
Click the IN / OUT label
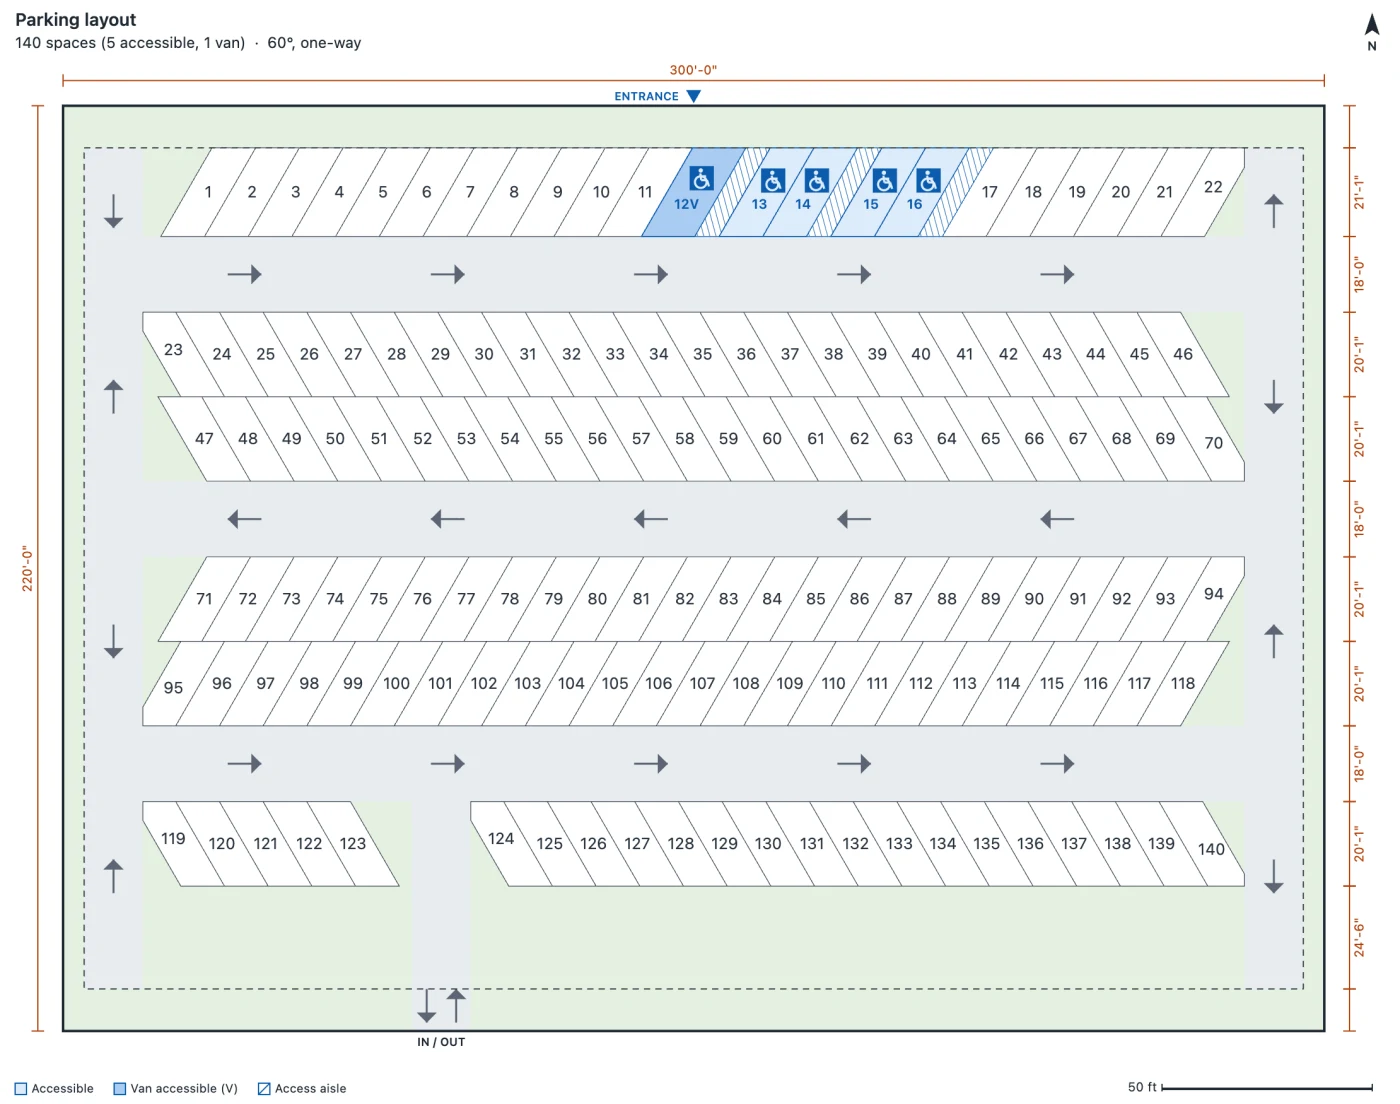coord(441,1042)
